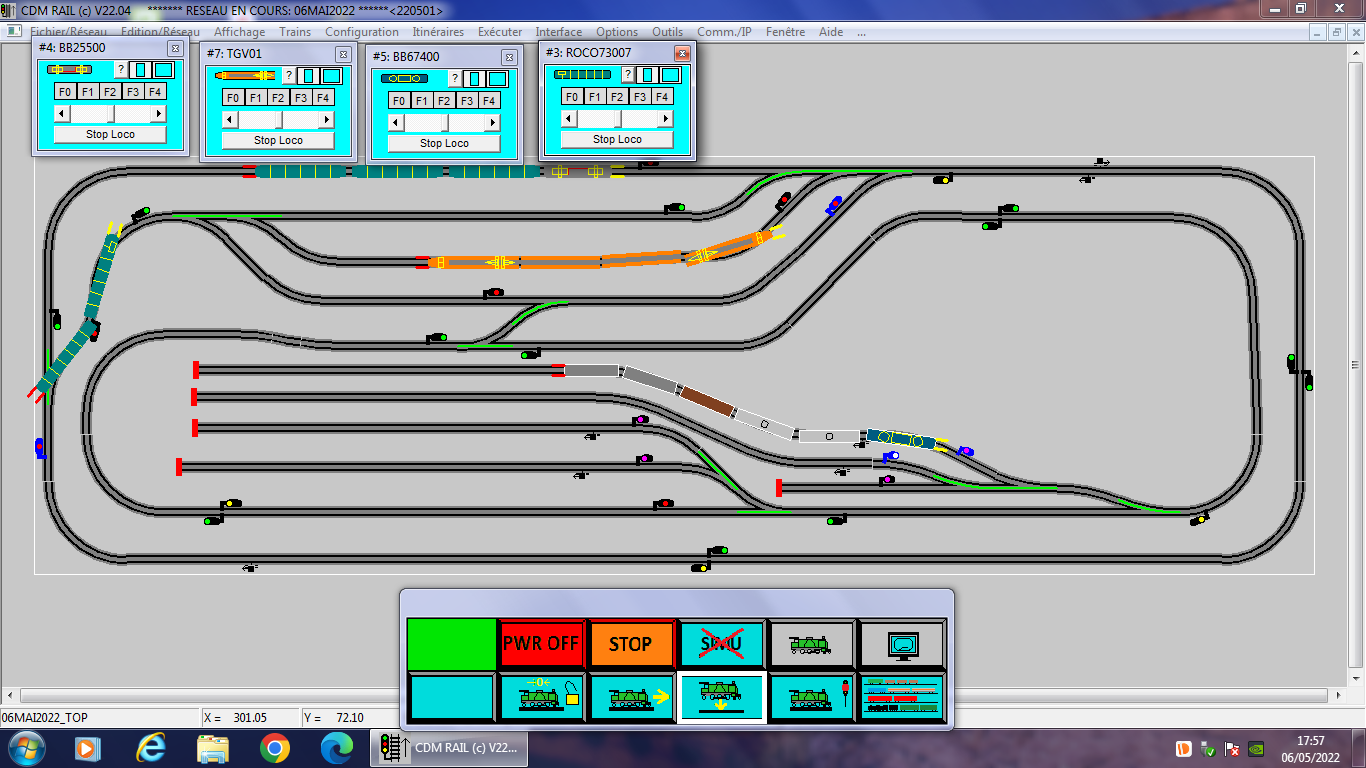Image resolution: width=1366 pixels, height=768 pixels.
Task: Click the locomotive with yellow padlock icon
Action: coord(541,697)
